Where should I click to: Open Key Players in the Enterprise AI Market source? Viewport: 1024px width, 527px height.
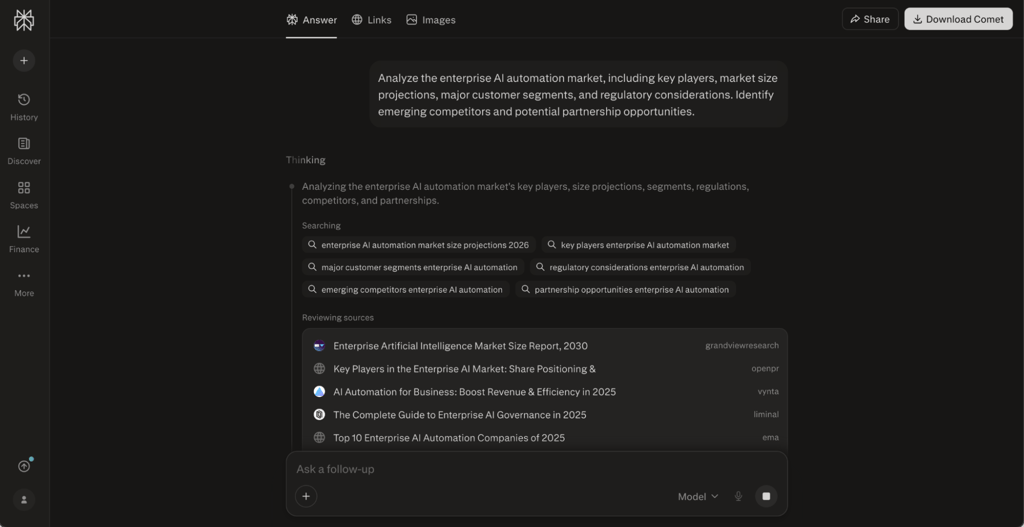(x=545, y=369)
